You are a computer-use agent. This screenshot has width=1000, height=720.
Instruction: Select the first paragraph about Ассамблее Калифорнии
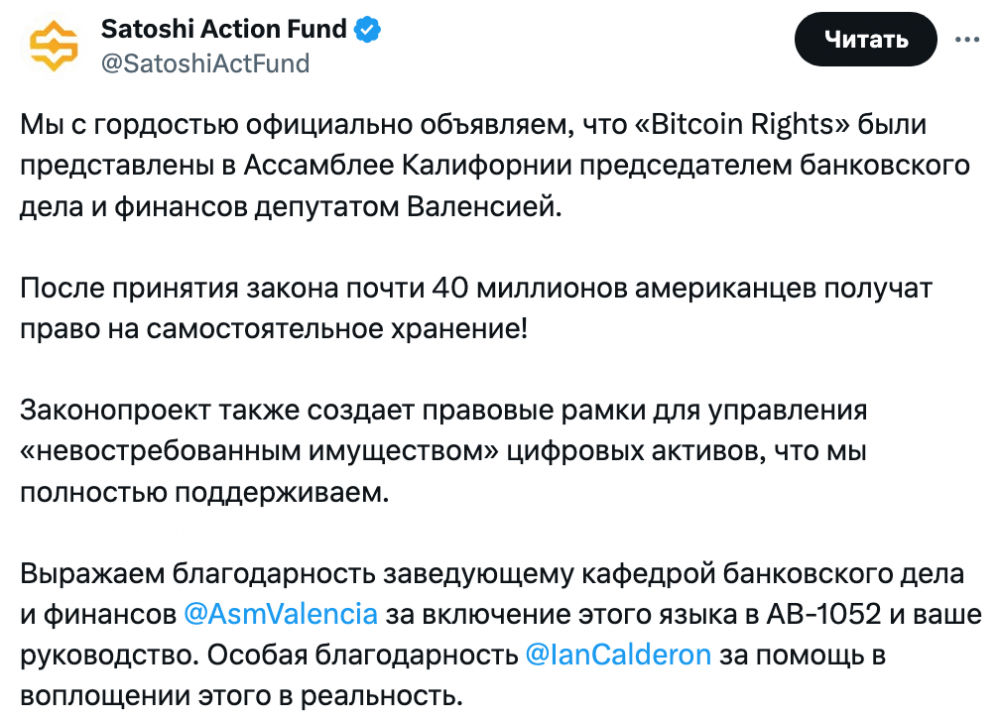pos(495,165)
